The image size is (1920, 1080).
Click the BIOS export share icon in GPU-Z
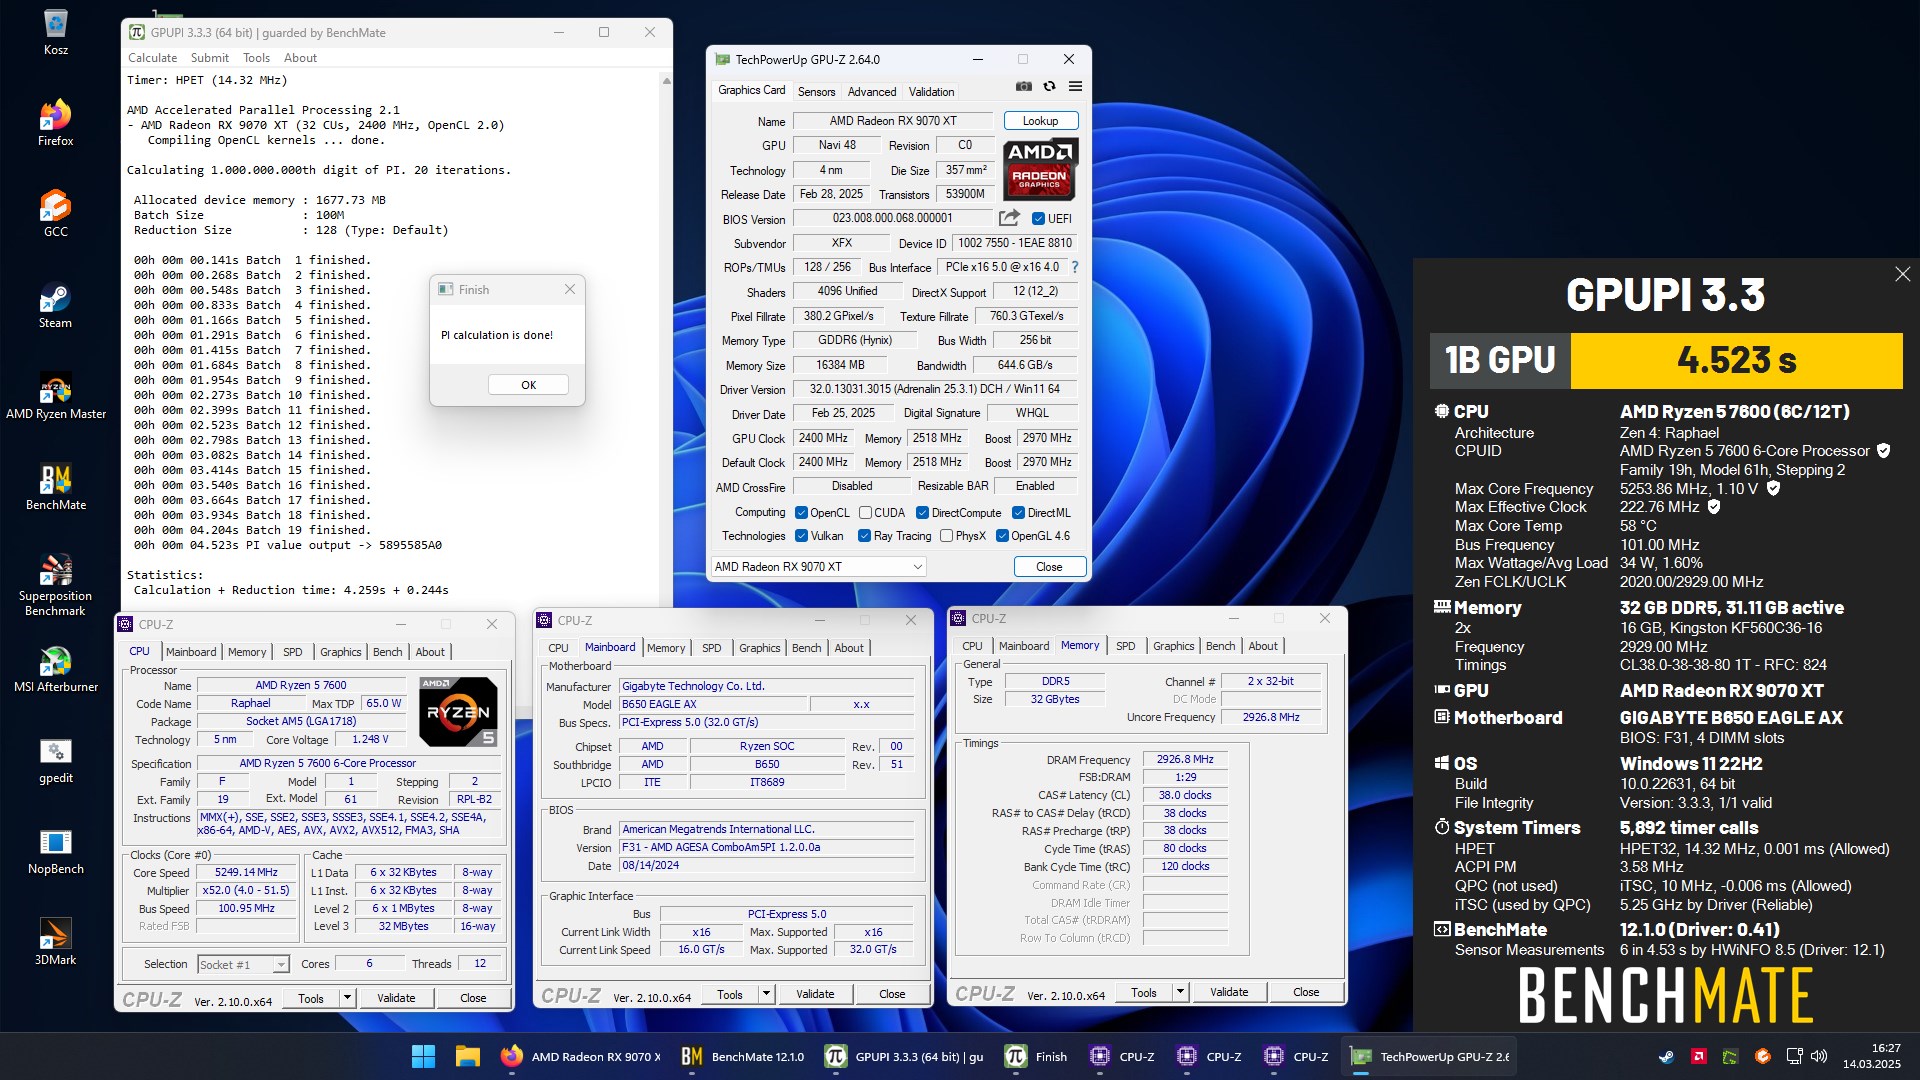1009,218
